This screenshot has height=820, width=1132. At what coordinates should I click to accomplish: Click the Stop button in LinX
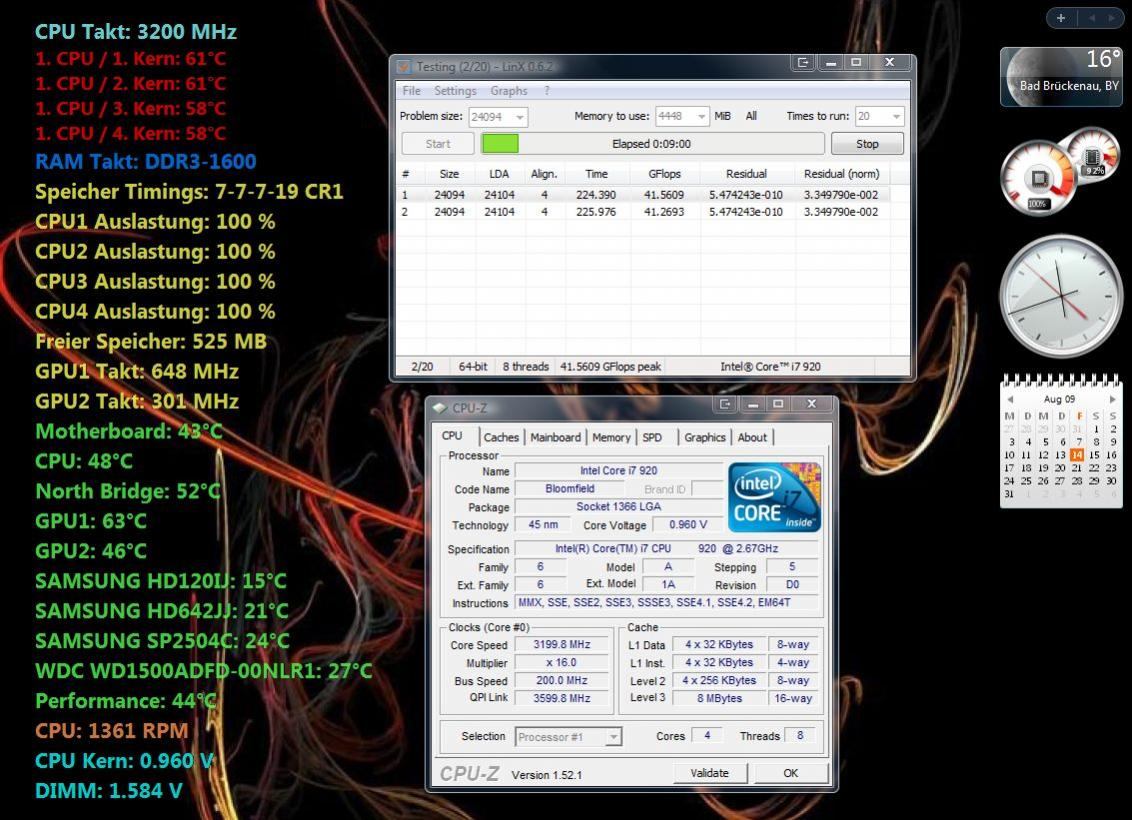(x=867, y=144)
